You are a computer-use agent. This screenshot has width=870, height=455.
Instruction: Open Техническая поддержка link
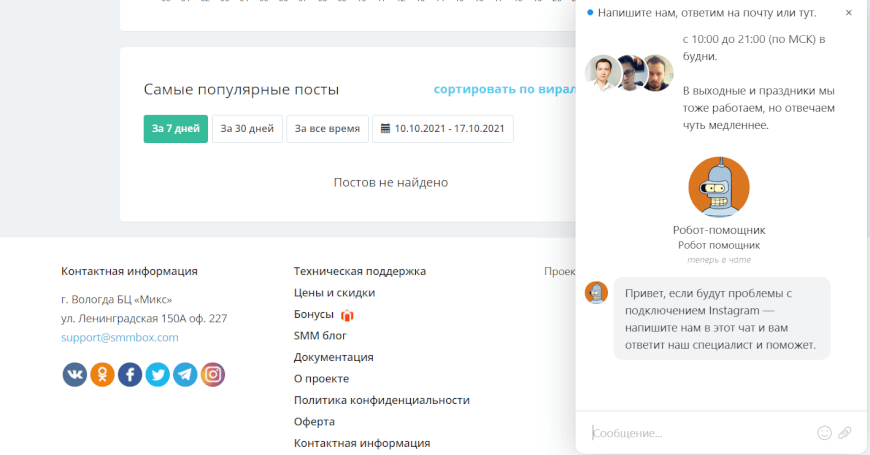click(360, 271)
